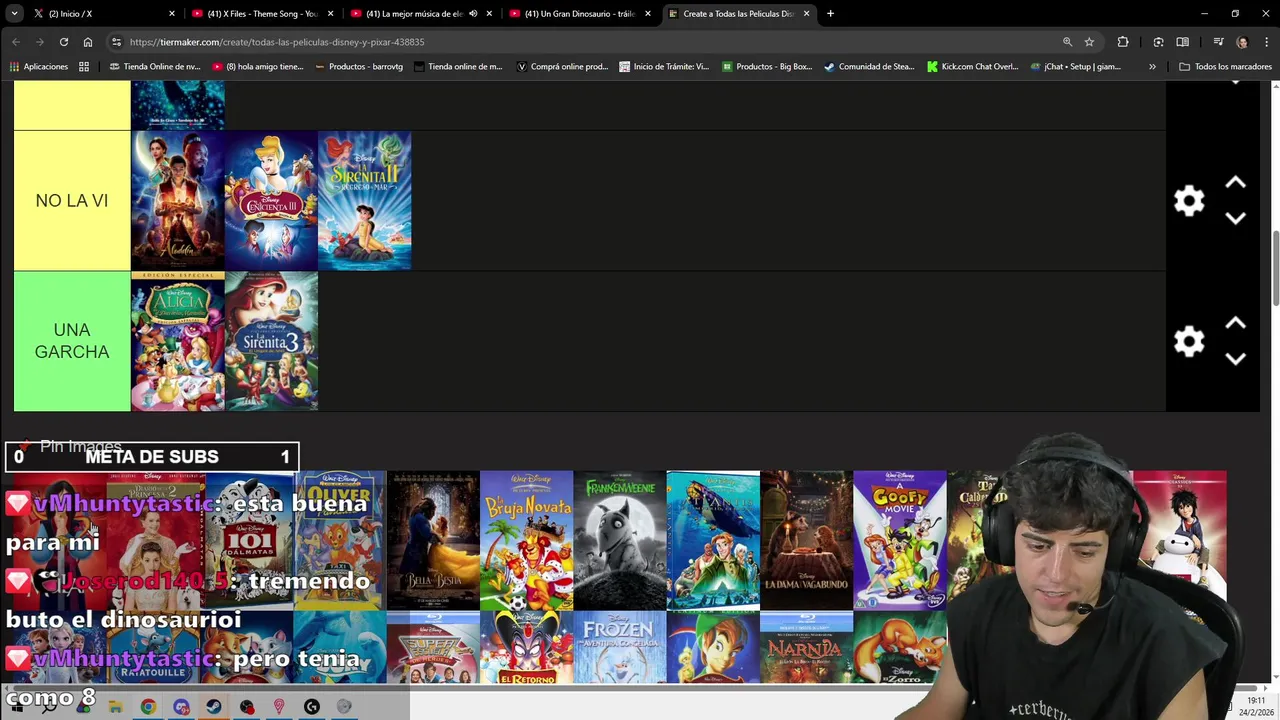Screen dimensions: 1280x720
Task: Move NO LA VI tier up
Action: (1235, 183)
